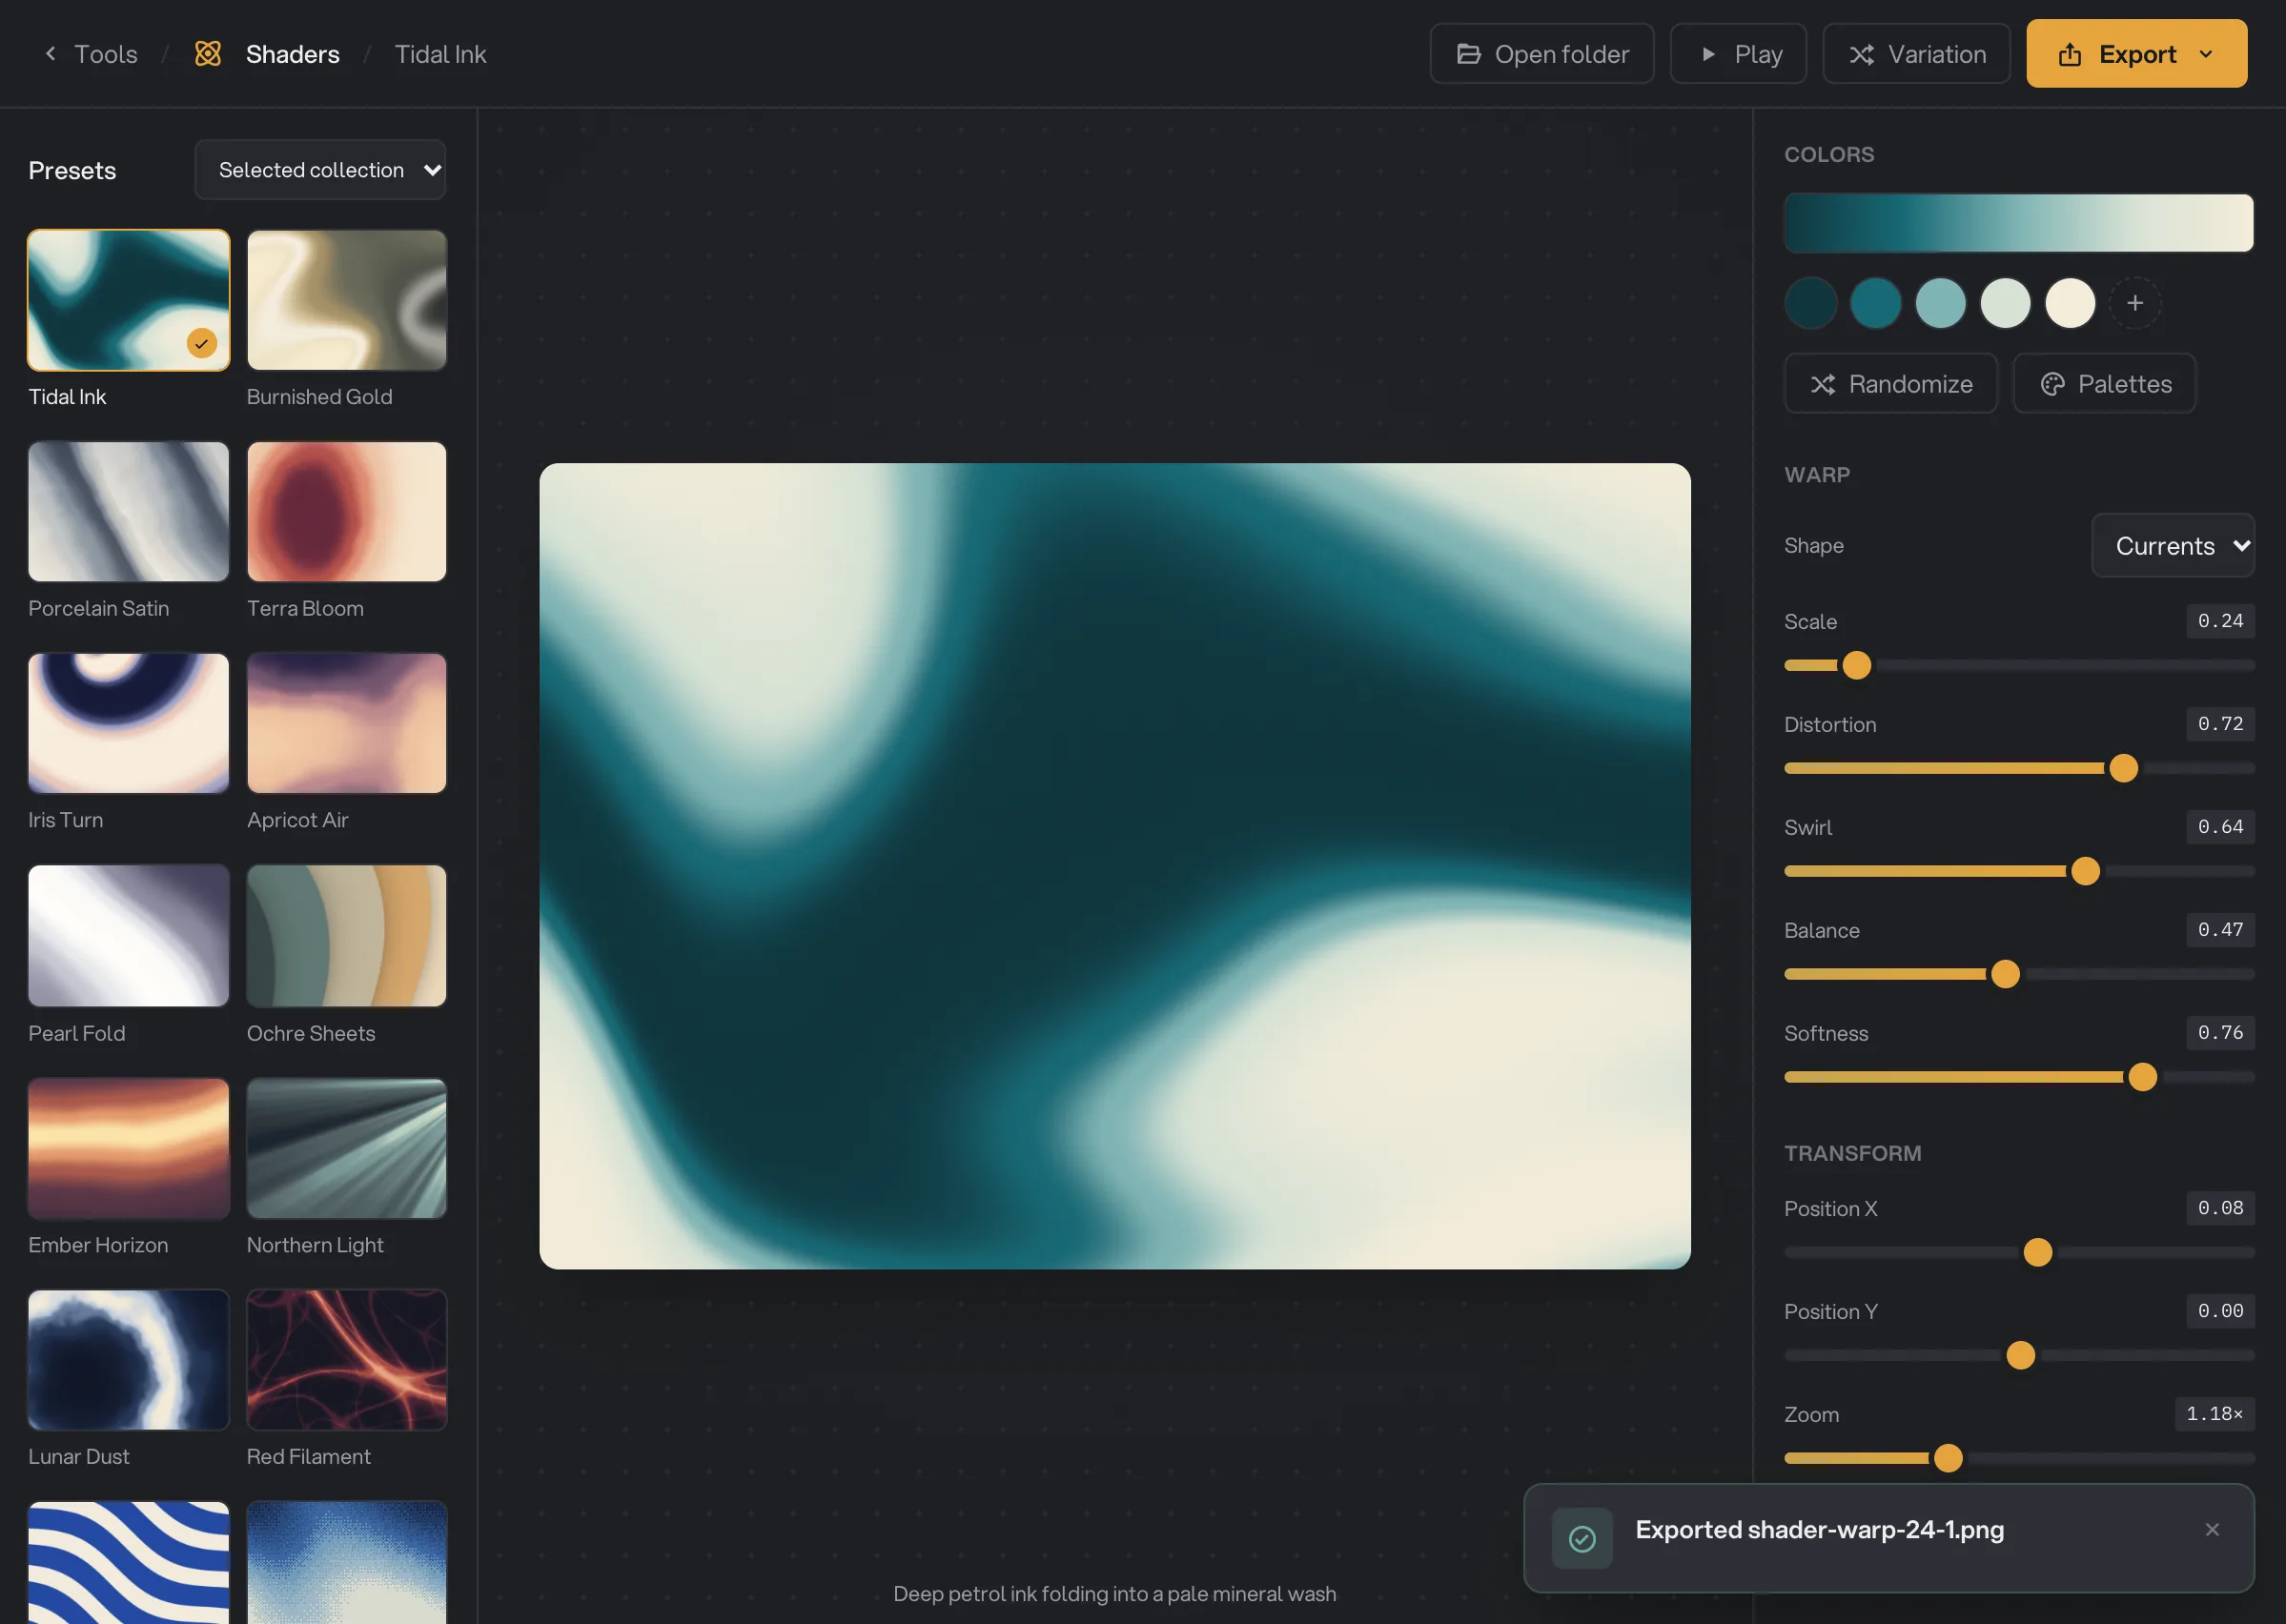Click the Softness slider handle
2286x1624 pixels.
(x=2142, y=1077)
